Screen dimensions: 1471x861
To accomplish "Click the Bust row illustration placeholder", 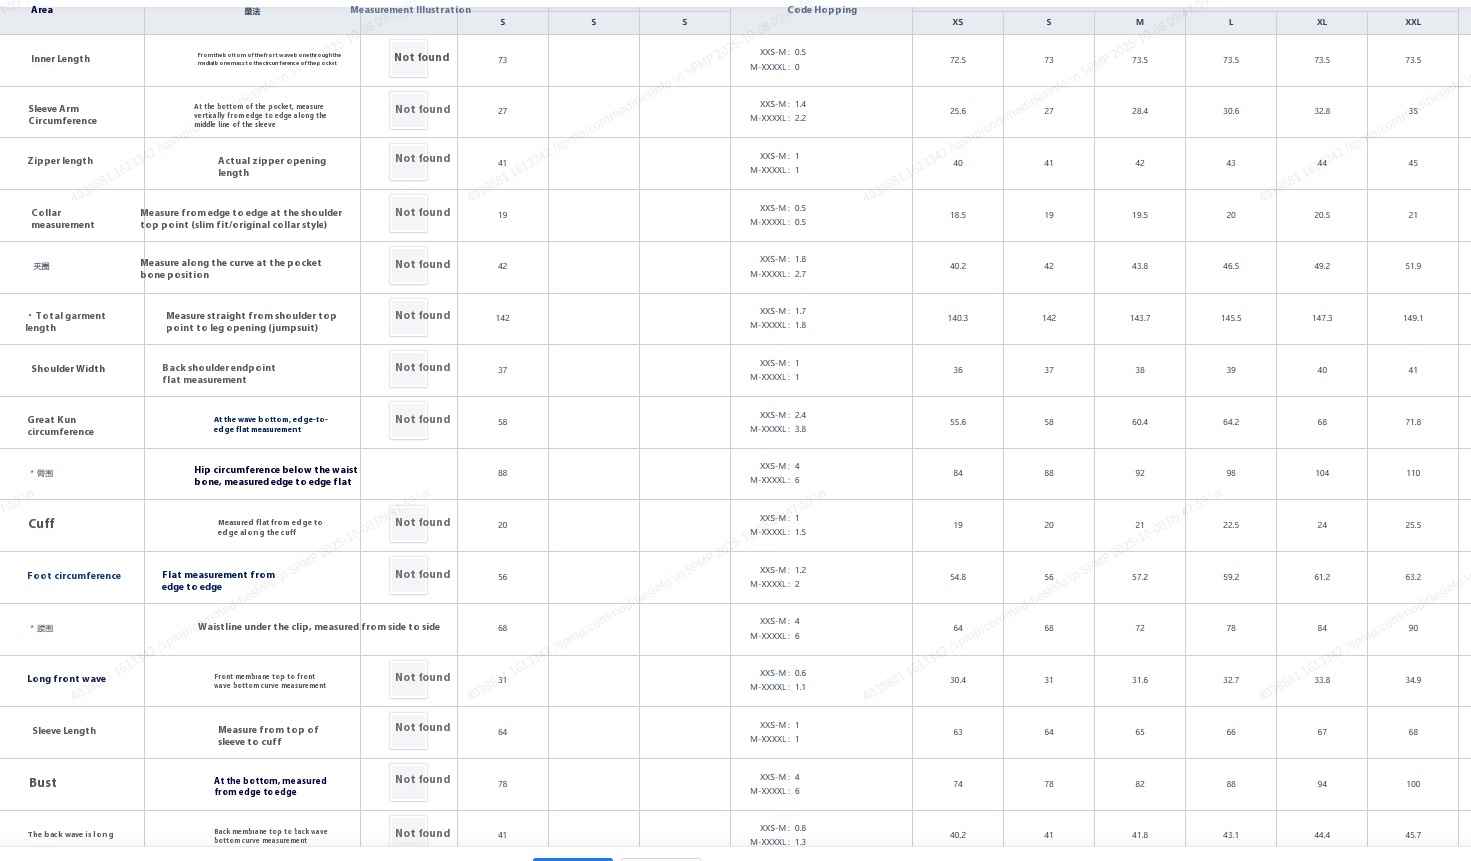I will pos(408,781).
